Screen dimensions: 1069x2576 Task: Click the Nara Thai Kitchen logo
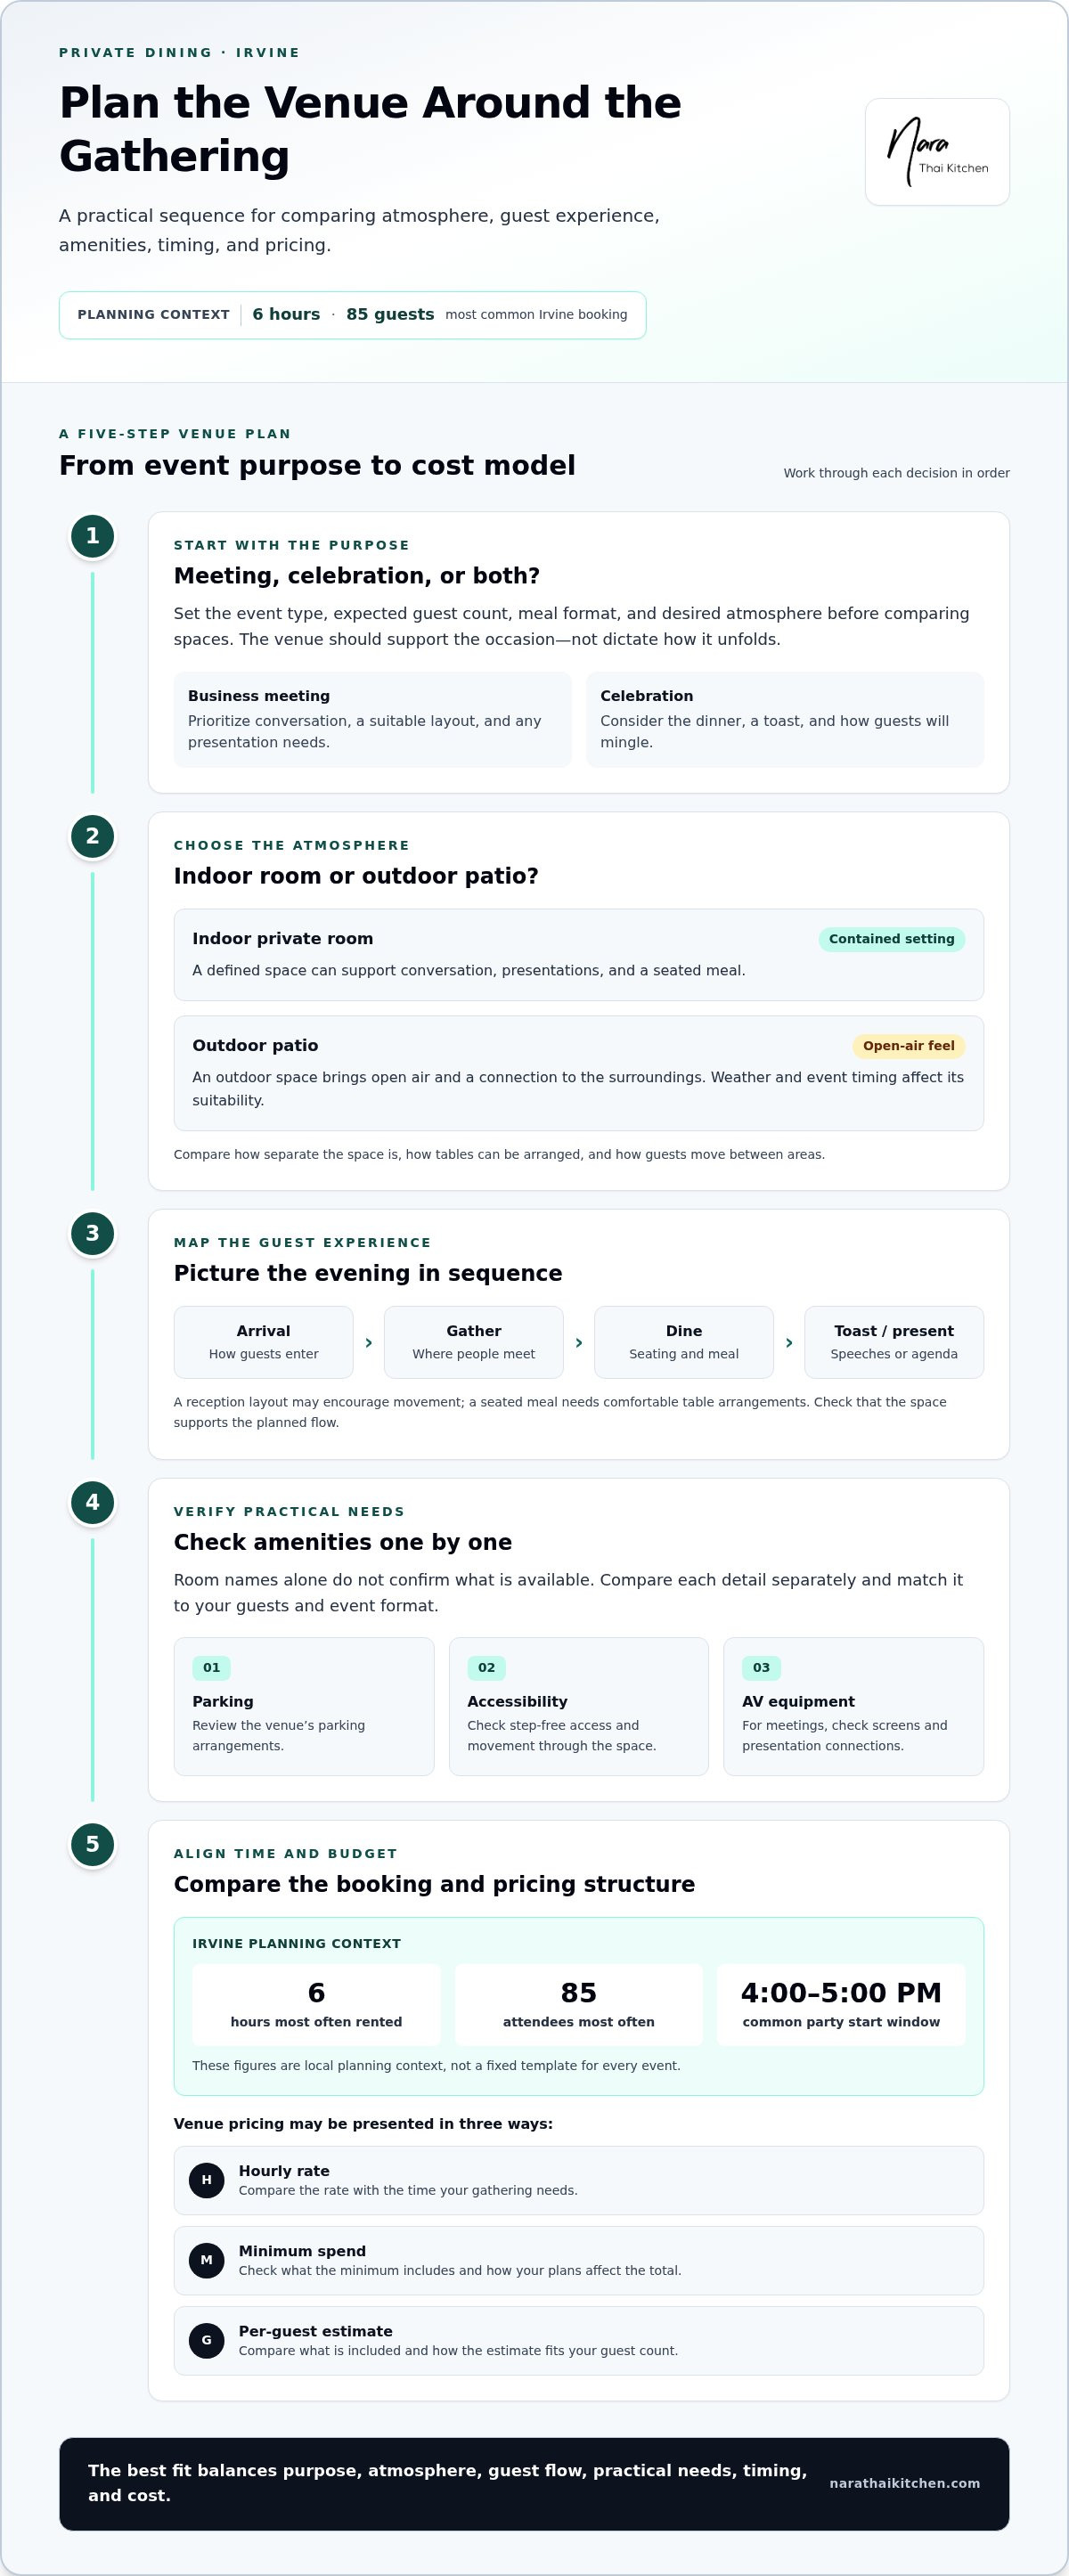[x=937, y=152]
